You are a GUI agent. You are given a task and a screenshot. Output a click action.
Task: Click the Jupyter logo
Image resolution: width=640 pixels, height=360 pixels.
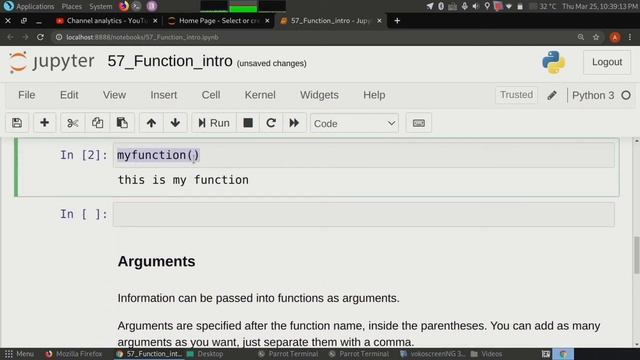(x=51, y=62)
